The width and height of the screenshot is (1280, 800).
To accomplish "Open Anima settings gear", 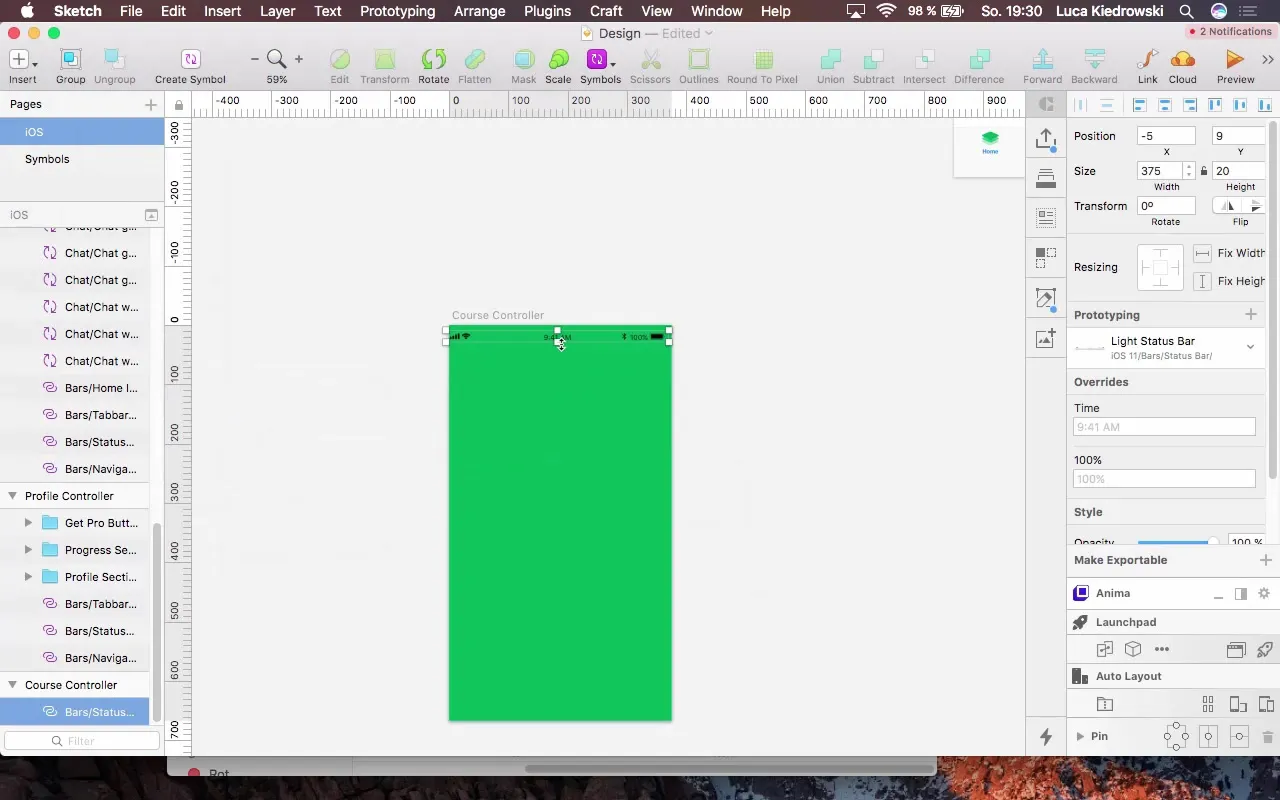I will point(1264,594).
